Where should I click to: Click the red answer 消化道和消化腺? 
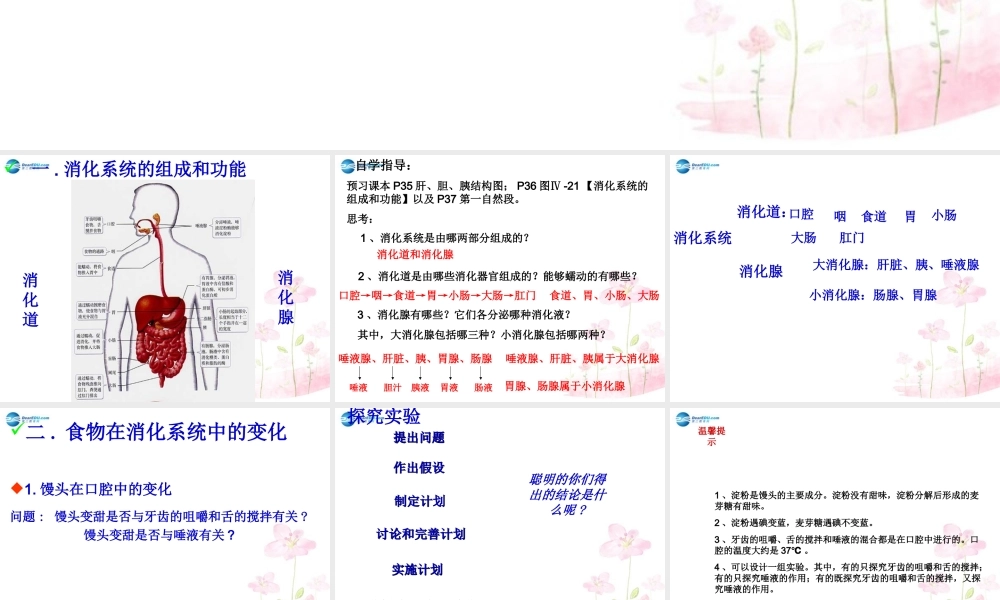click(x=415, y=254)
